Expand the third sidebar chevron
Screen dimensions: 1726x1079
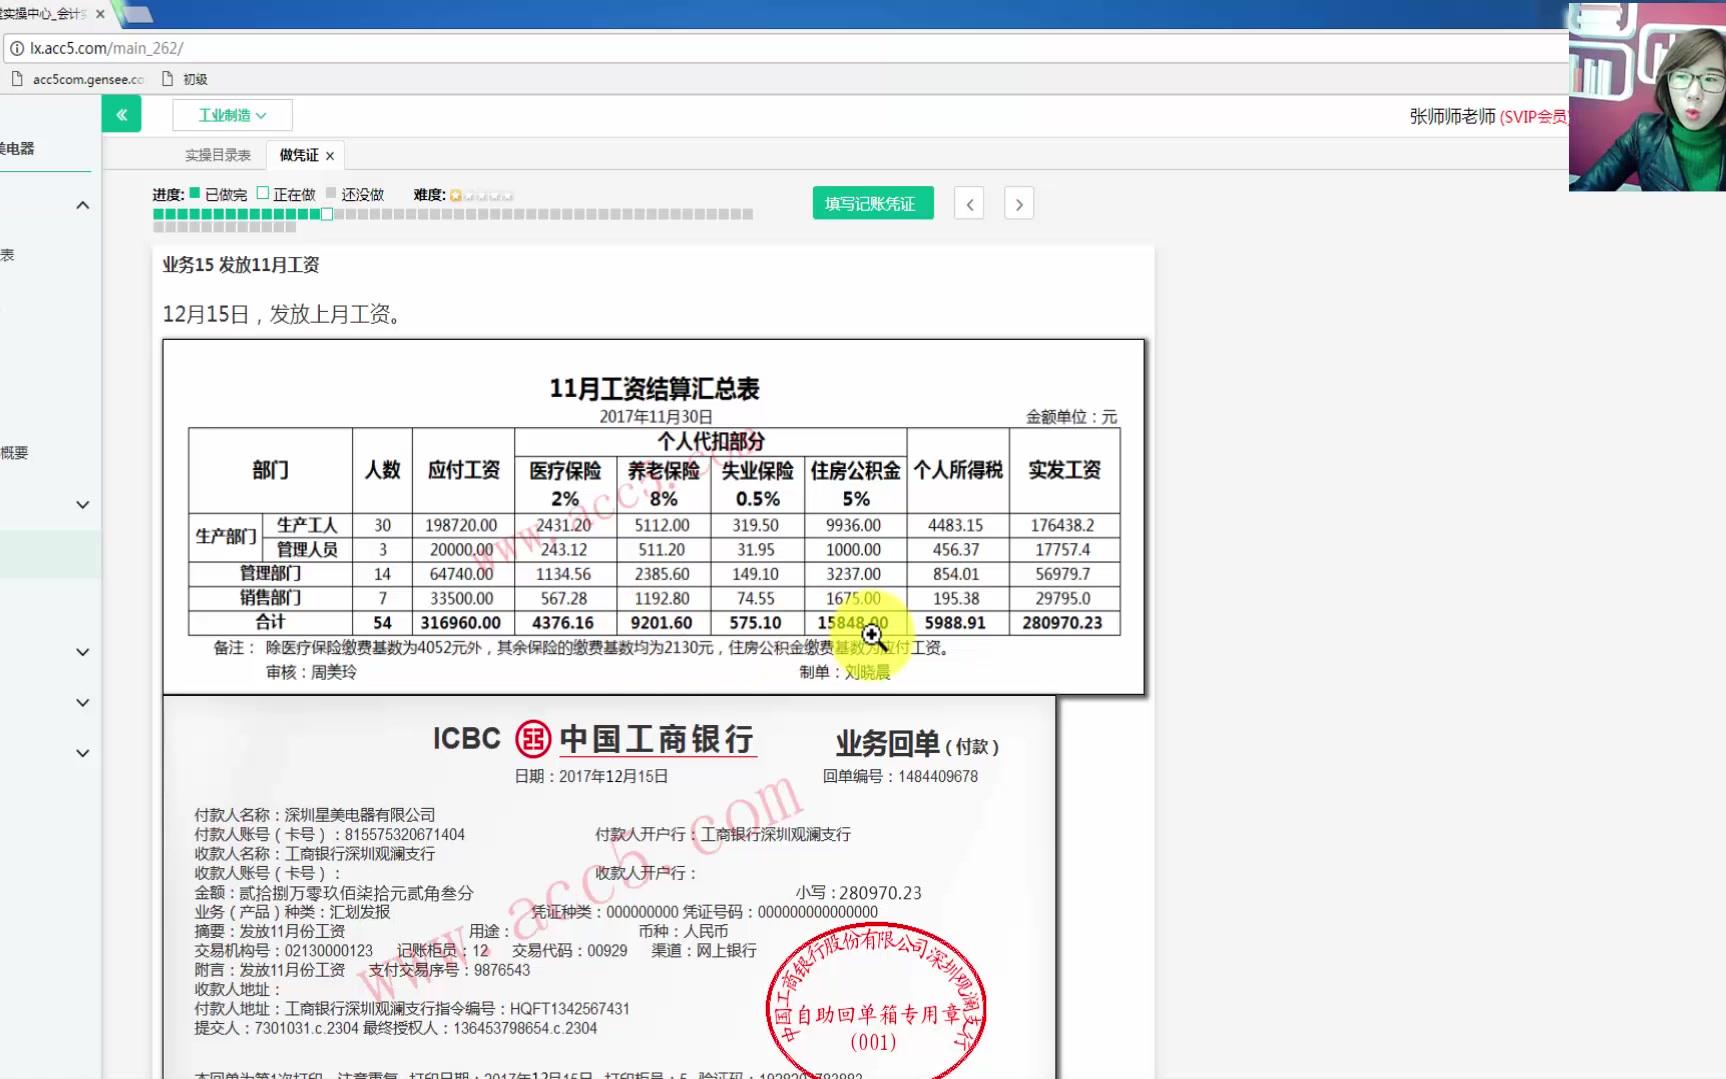[83, 652]
